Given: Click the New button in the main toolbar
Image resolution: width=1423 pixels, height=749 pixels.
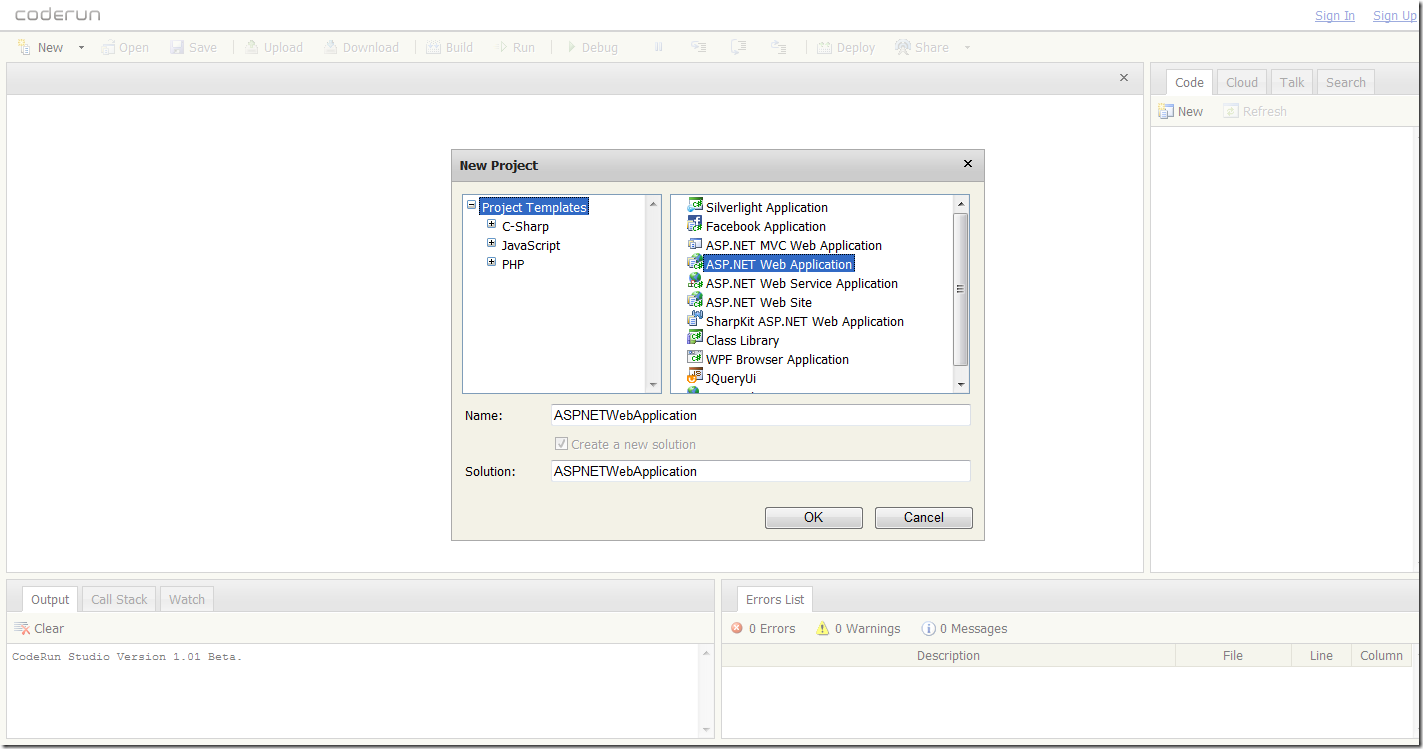Looking at the screenshot, I should point(40,47).
